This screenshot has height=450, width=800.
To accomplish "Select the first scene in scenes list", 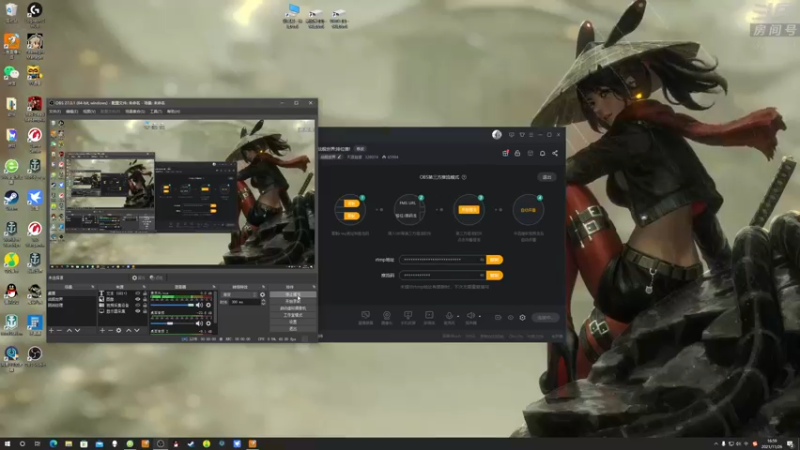I will click(x=71, y=293).
